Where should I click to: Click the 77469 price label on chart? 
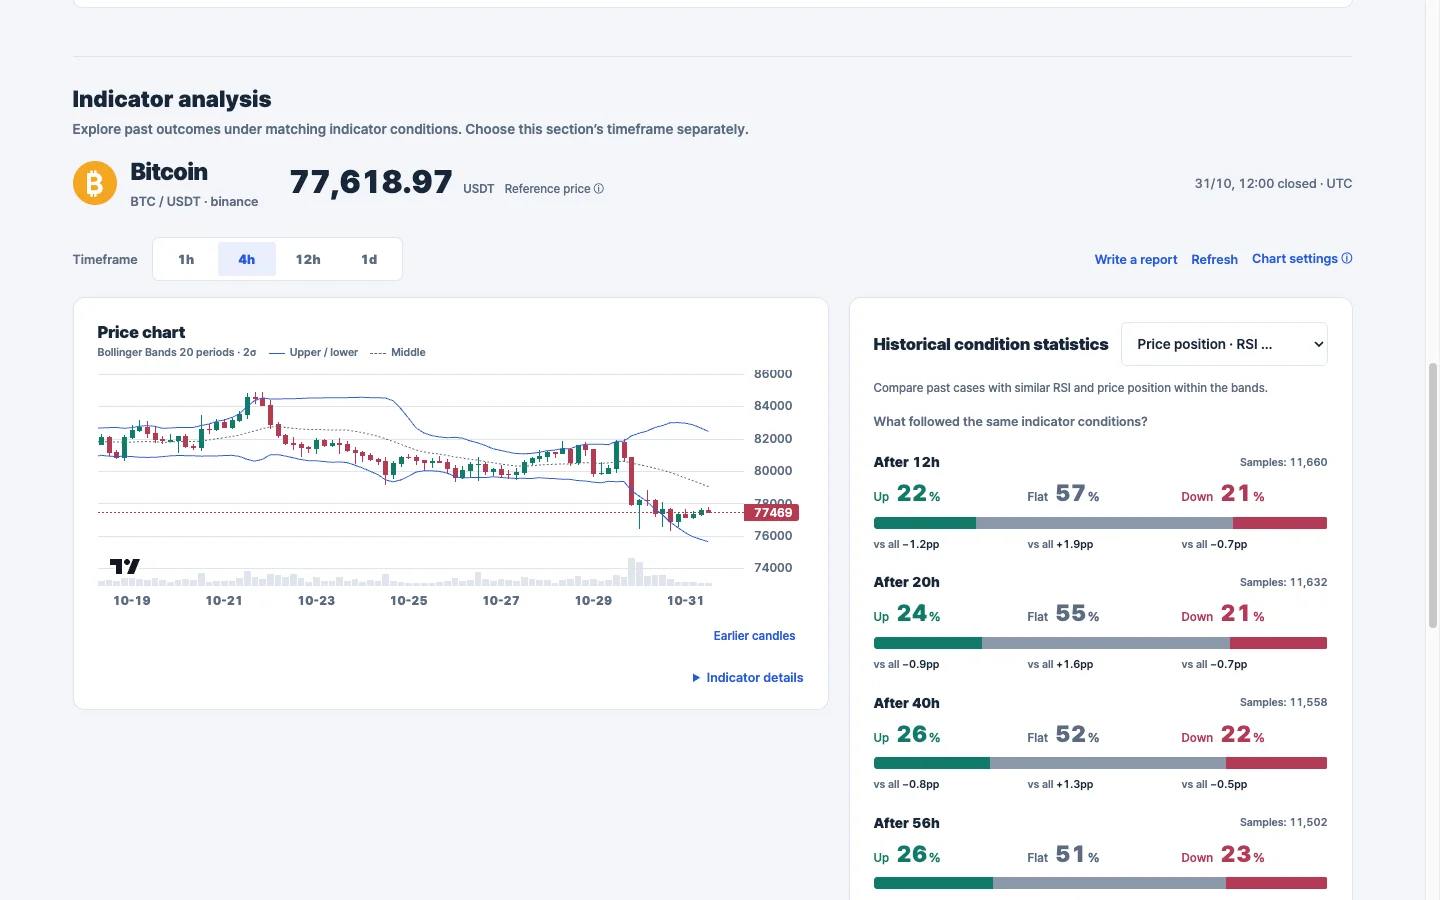[x=772, y=512]
